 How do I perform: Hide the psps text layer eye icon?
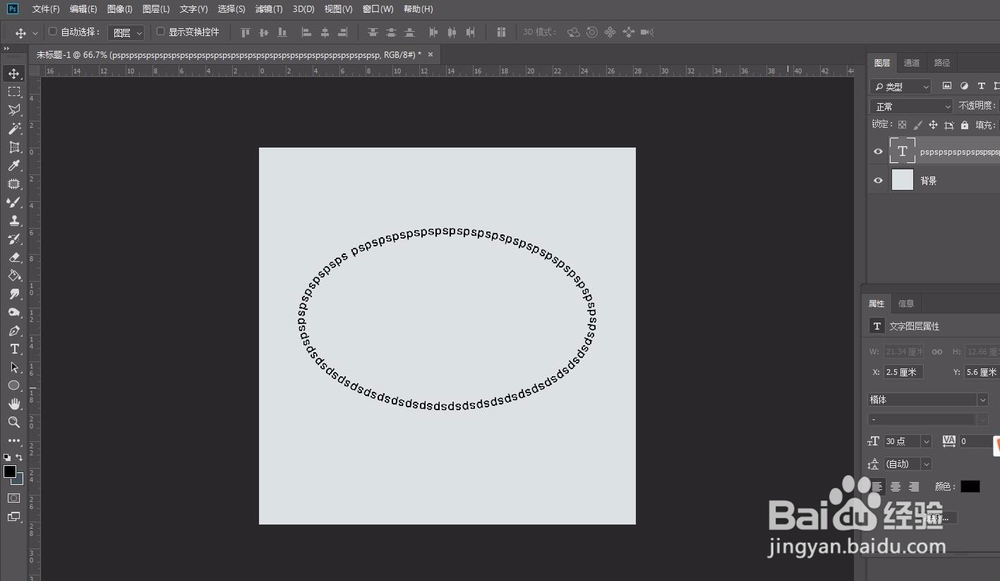878,152
